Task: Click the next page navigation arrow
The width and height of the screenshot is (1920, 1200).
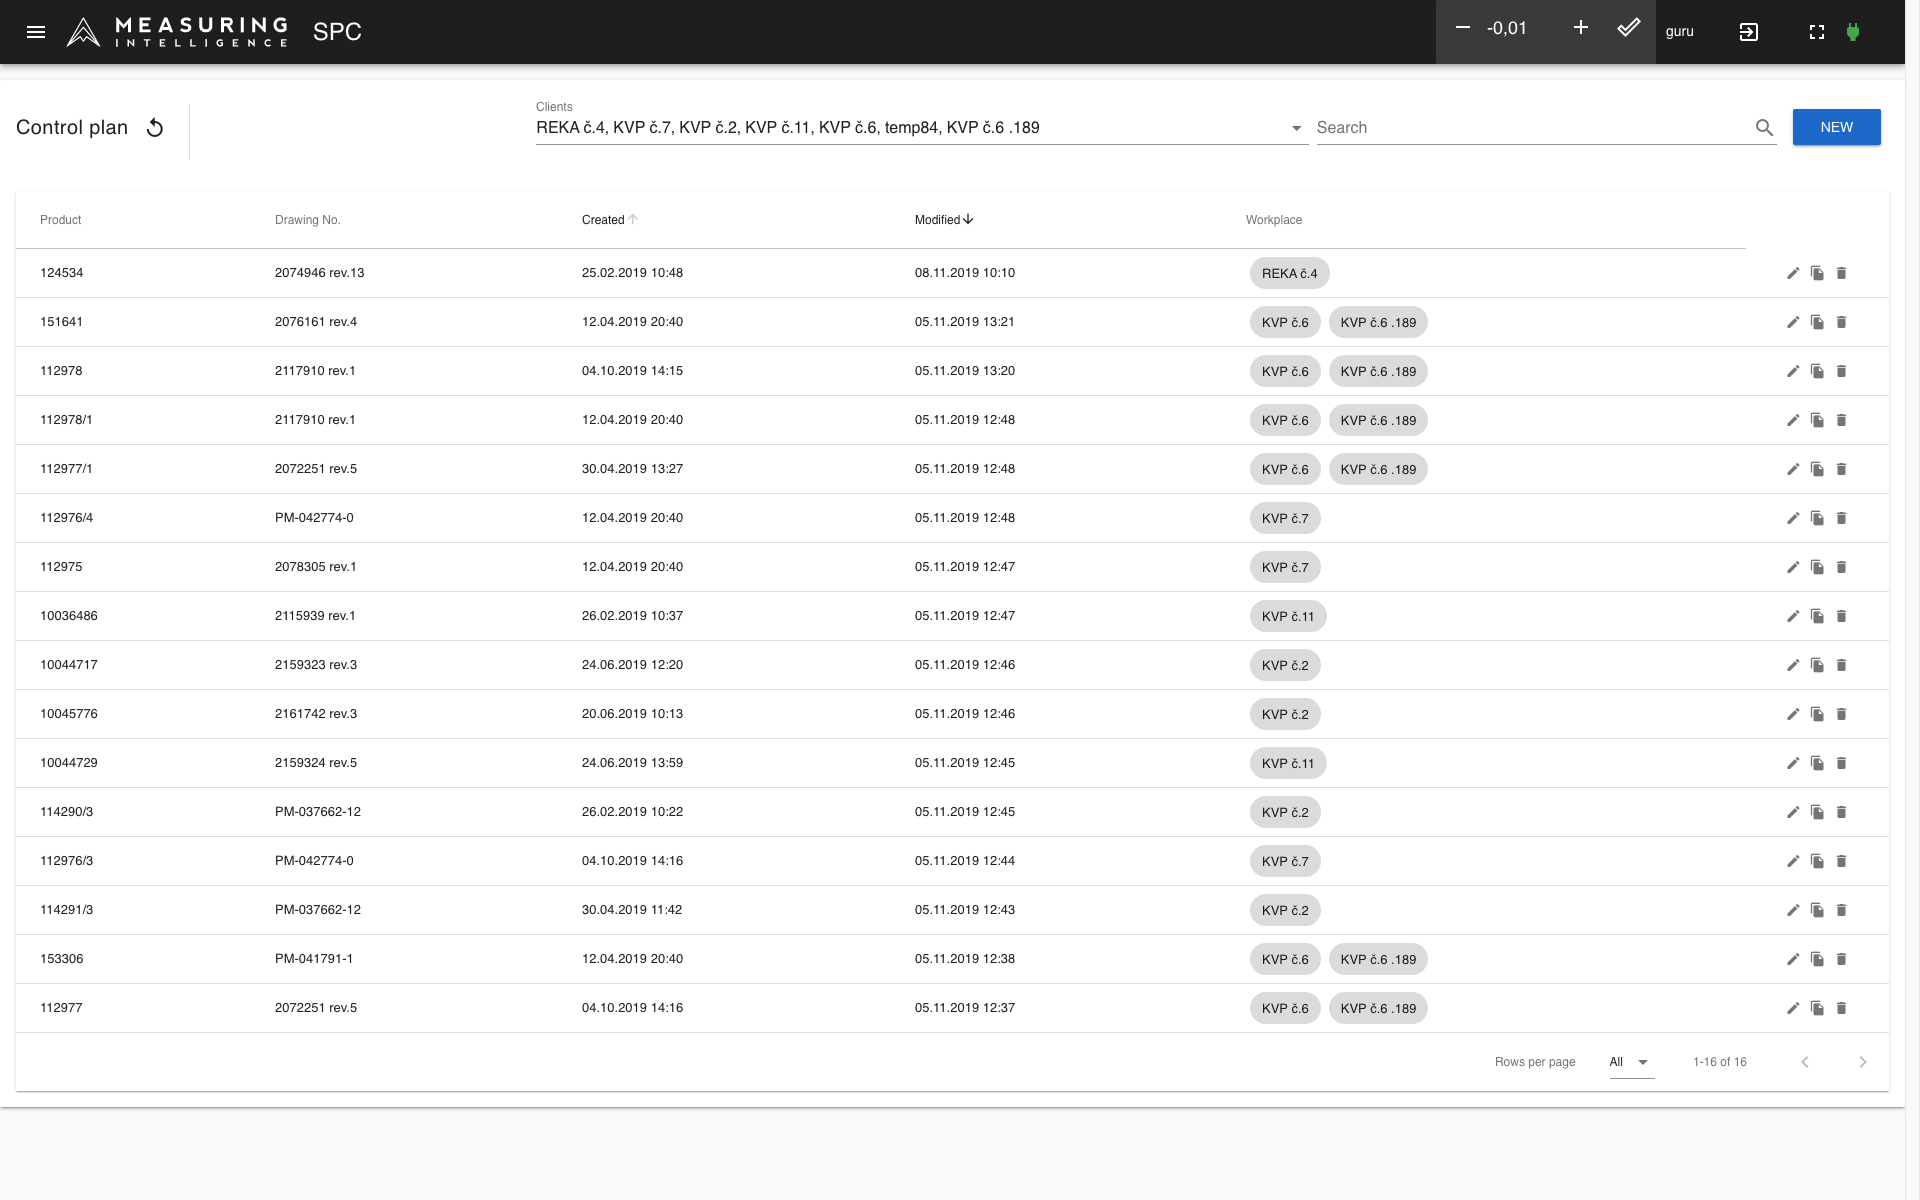Action: tap(1863, 1062)
